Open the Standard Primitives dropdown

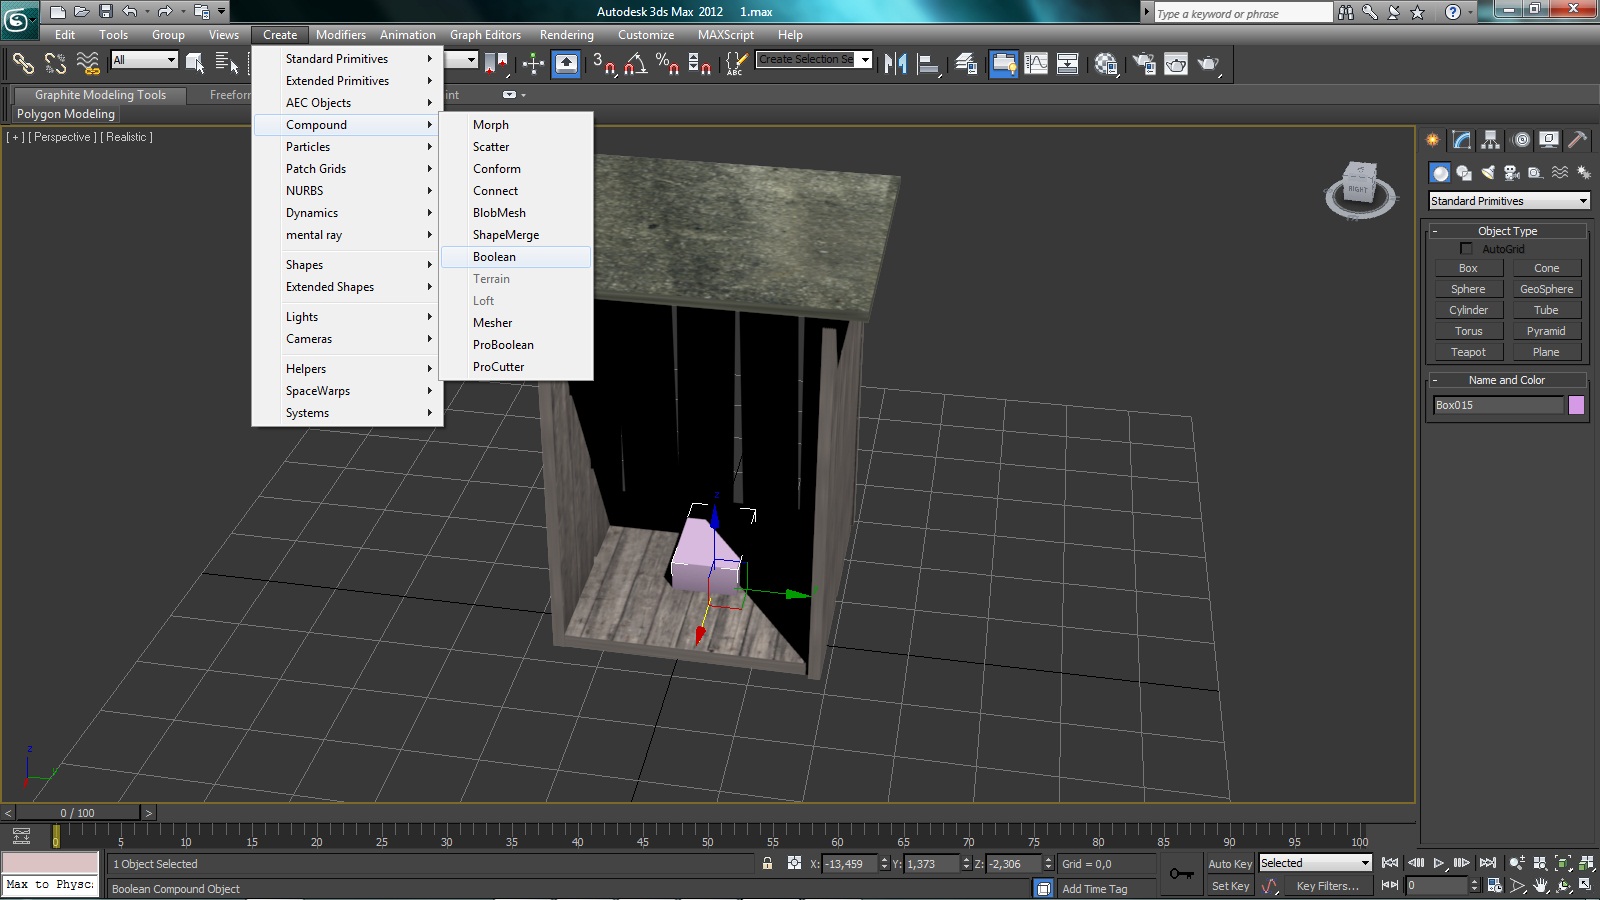point(1508,201)
